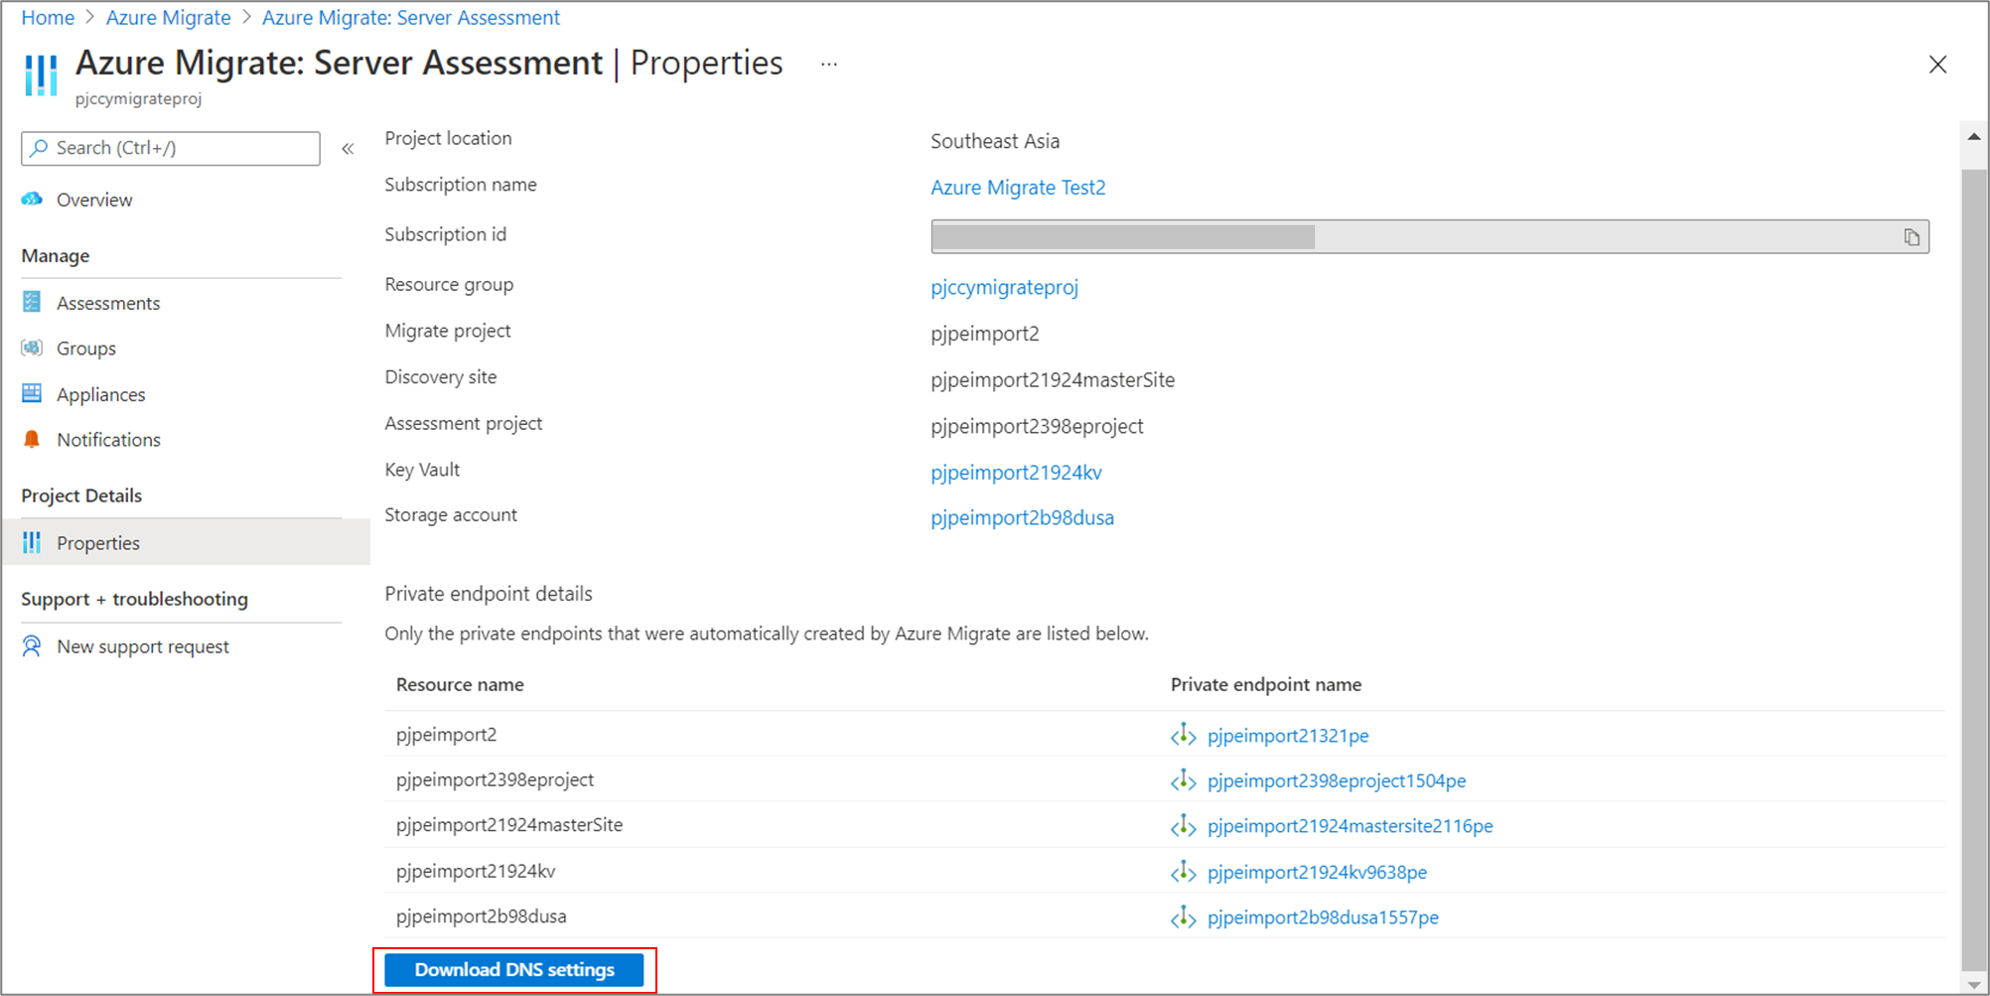Click the New support request icon
Viewport: 1990px width, 996px height.
pyautogui.click(x=32, y=646)
